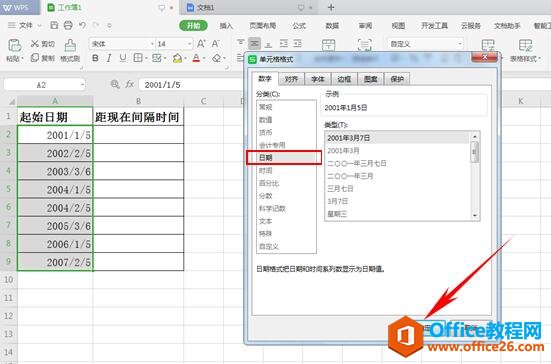Click the middle align icon
The width and height of the screenshot is (551, 364).
[254, 43]
